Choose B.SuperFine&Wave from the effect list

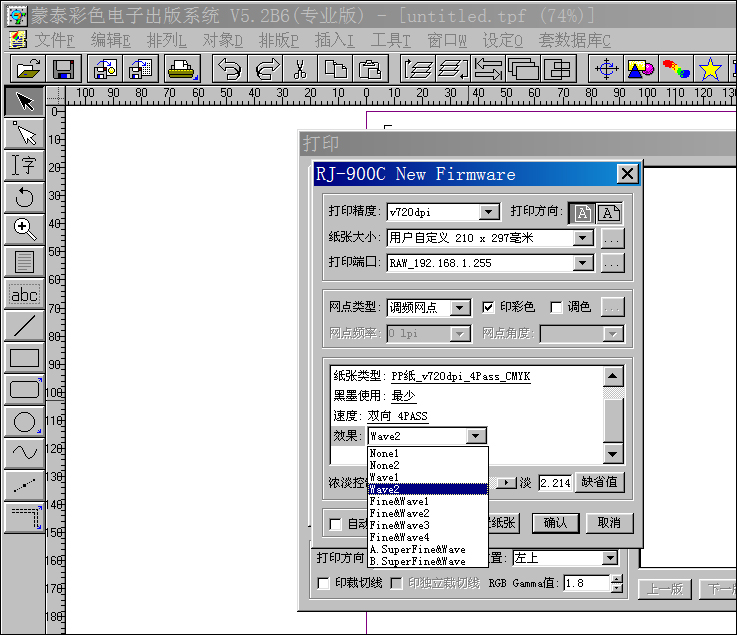point(427,561)
